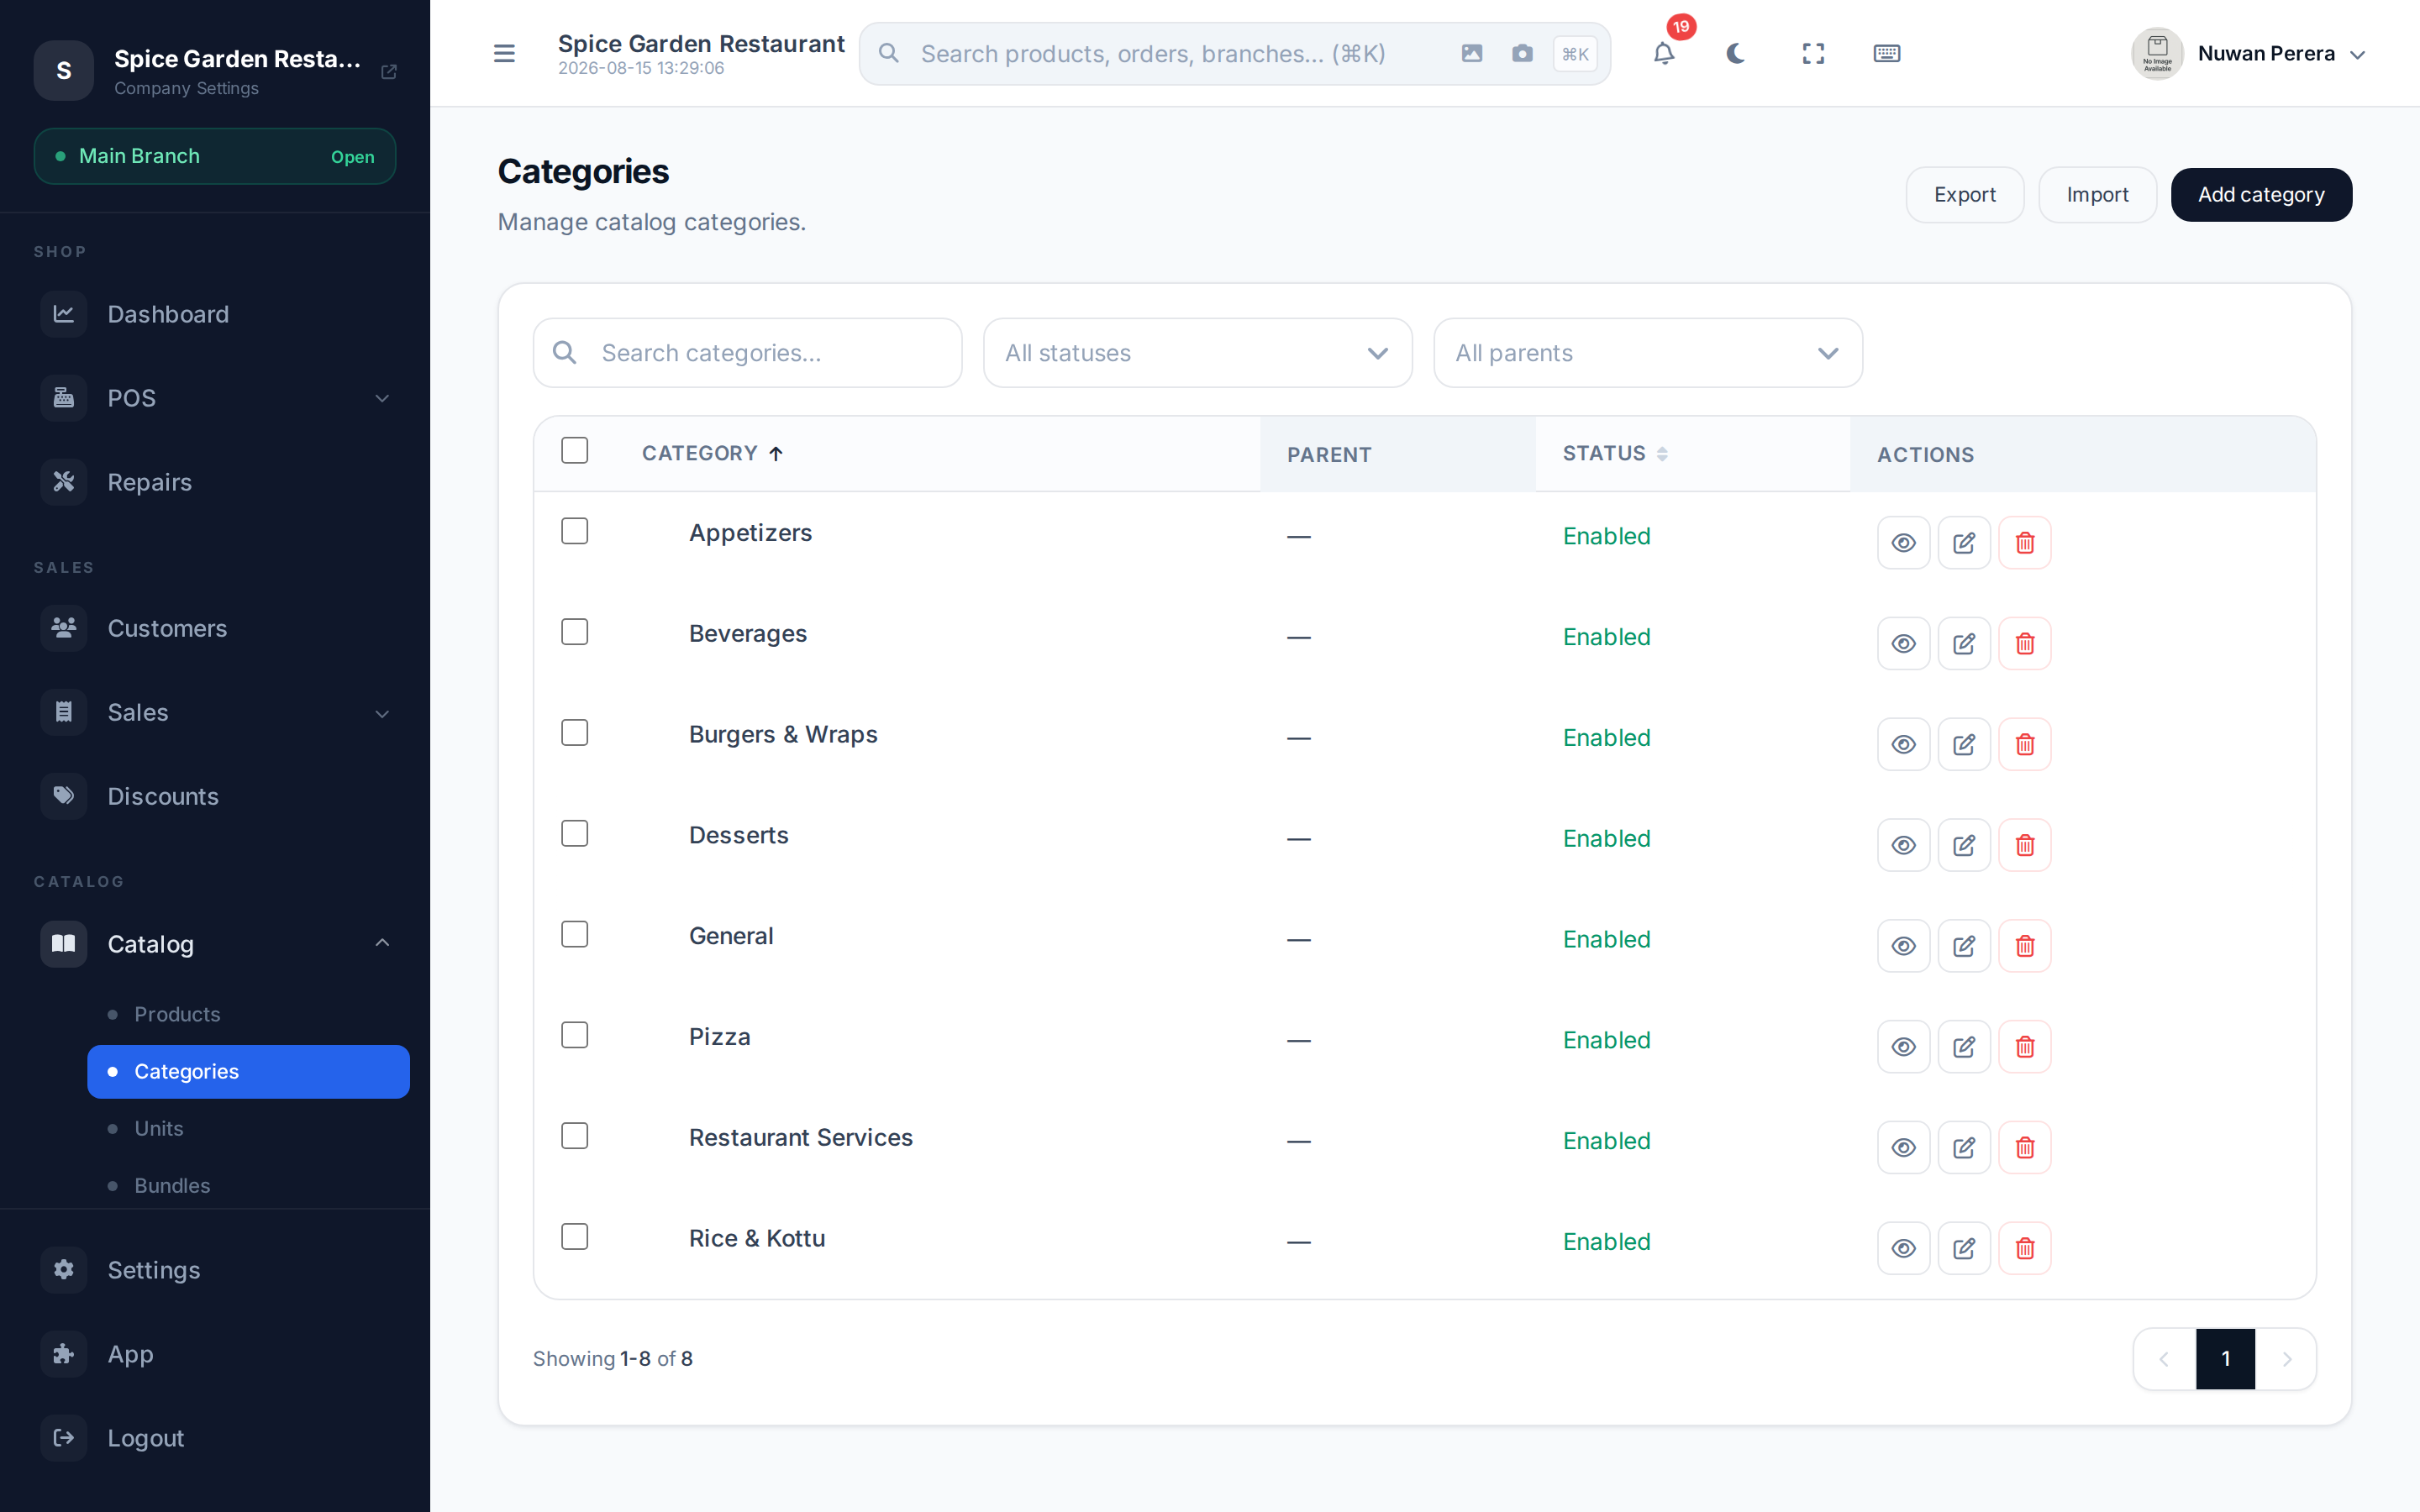
Task: Open Company Settings external link icon
Action: (389, 72)
